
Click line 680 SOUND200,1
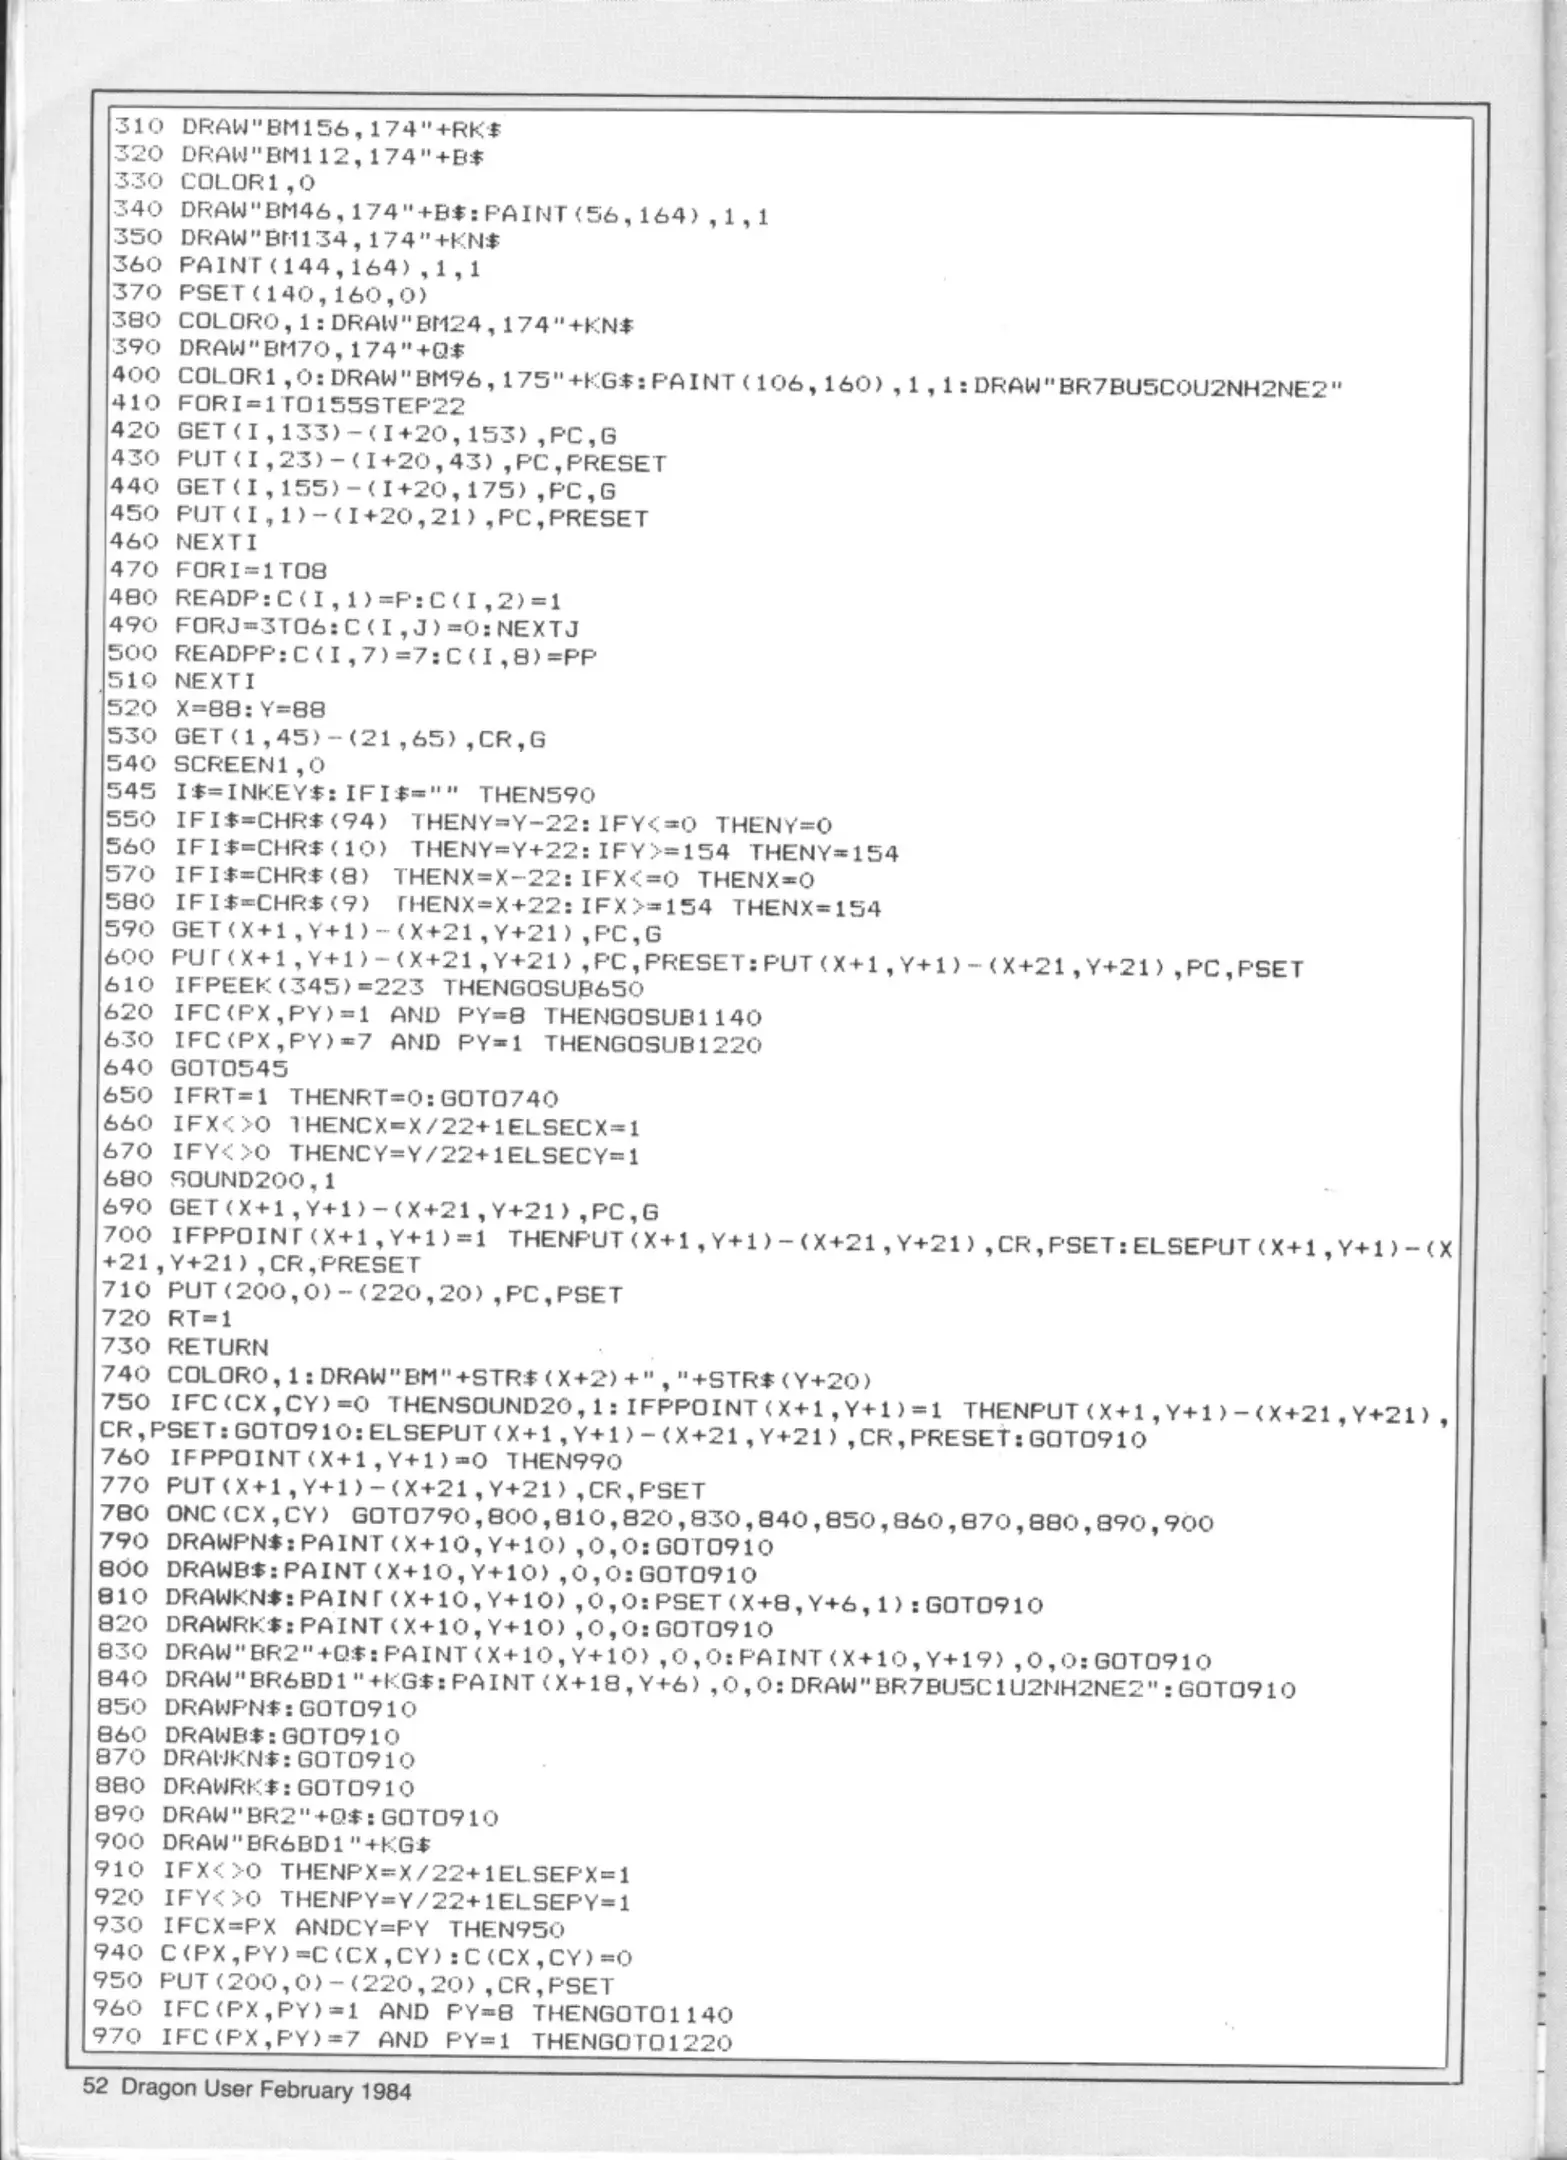coord(219,1183)
